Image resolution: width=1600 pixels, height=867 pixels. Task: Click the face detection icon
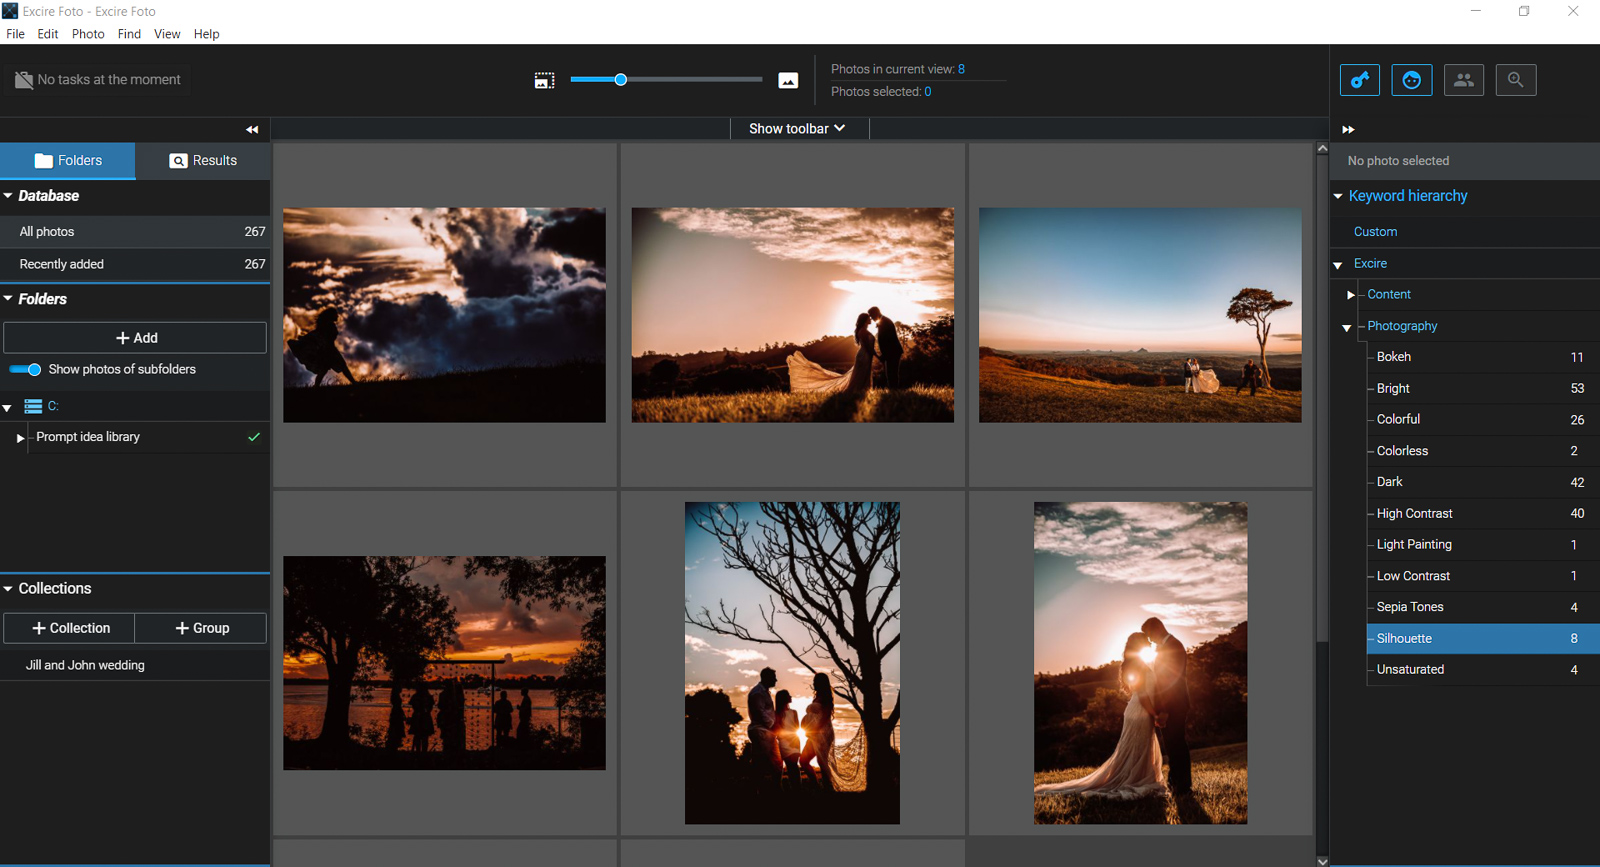pos(1411,80)
